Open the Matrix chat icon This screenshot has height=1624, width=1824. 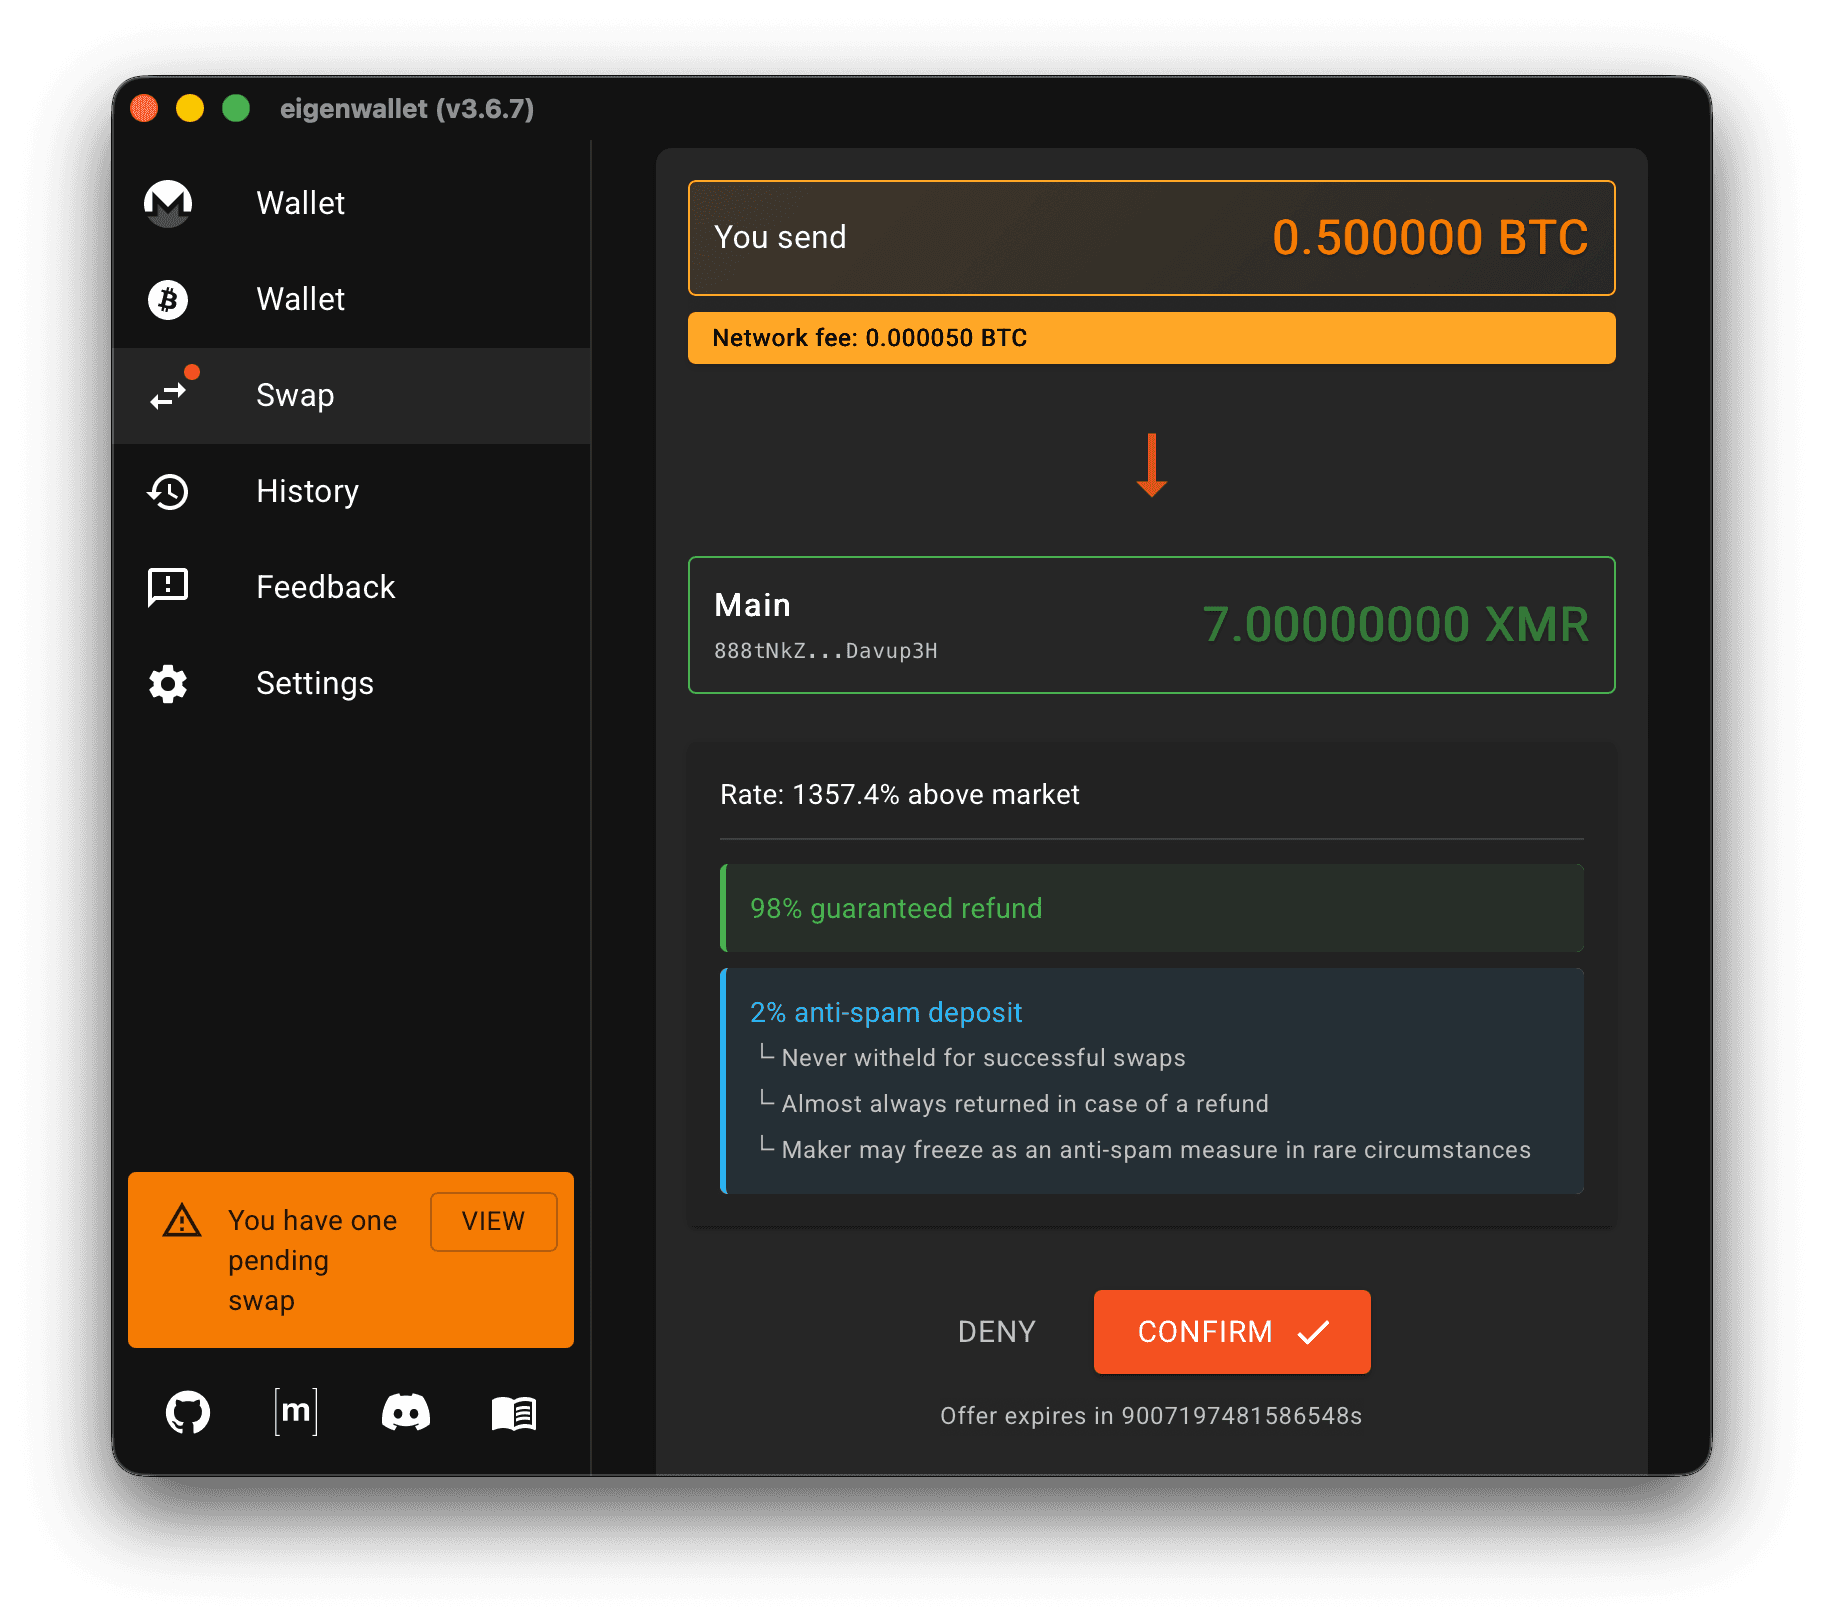[296, 1412]
